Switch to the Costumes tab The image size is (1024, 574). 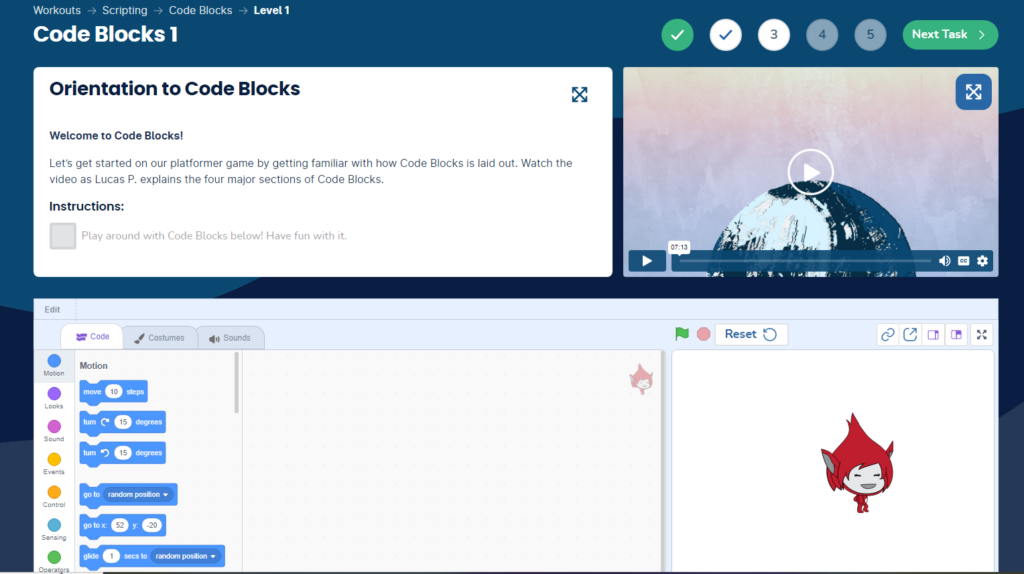[159, 338]
